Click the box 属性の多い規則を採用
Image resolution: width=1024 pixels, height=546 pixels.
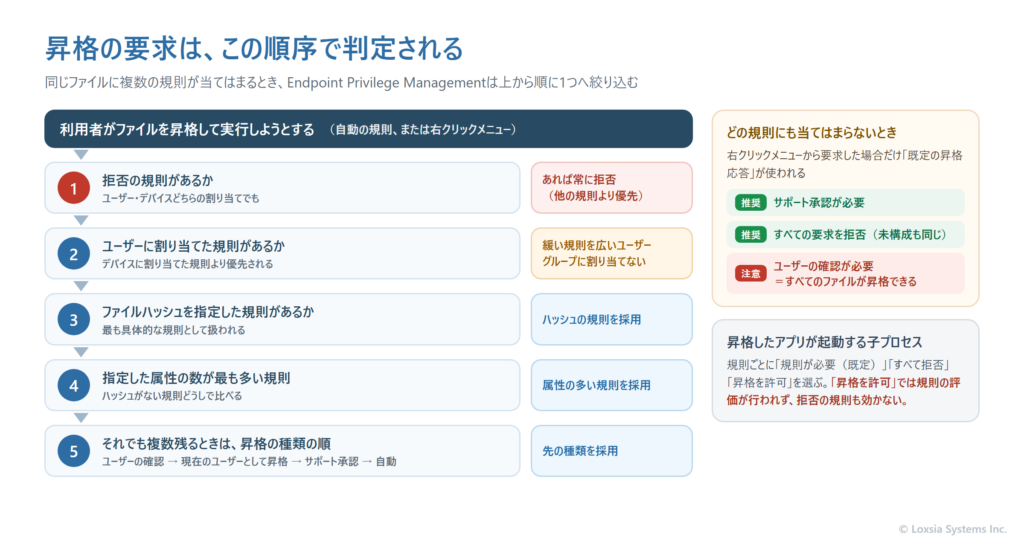(611, 385)
